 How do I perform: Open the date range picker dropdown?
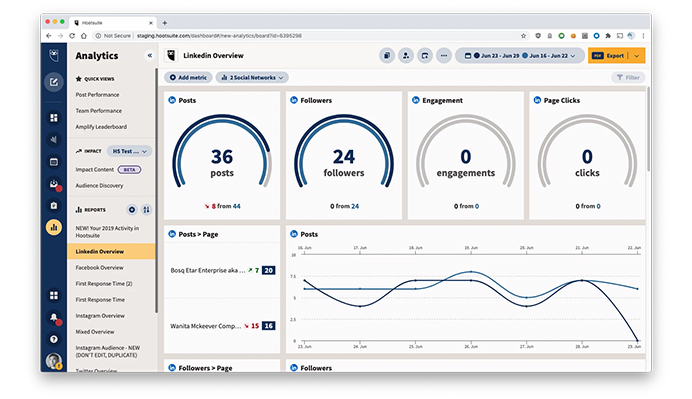[520, 56]
